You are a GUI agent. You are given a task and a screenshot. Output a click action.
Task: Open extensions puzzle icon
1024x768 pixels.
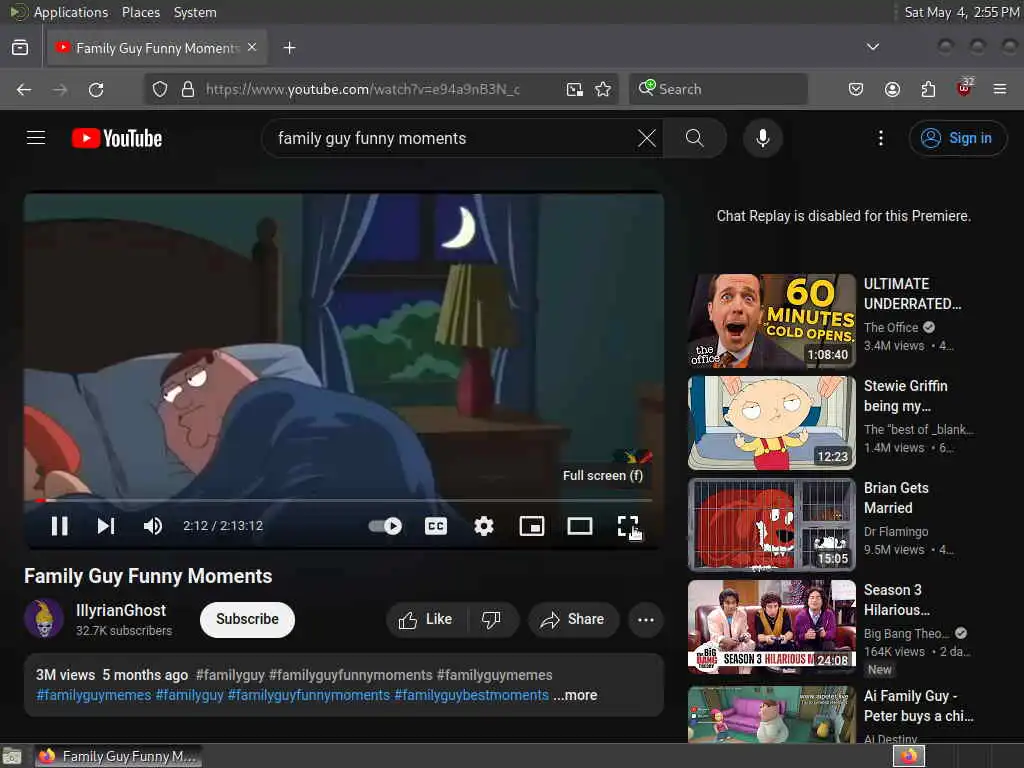(x=928, y=89)
